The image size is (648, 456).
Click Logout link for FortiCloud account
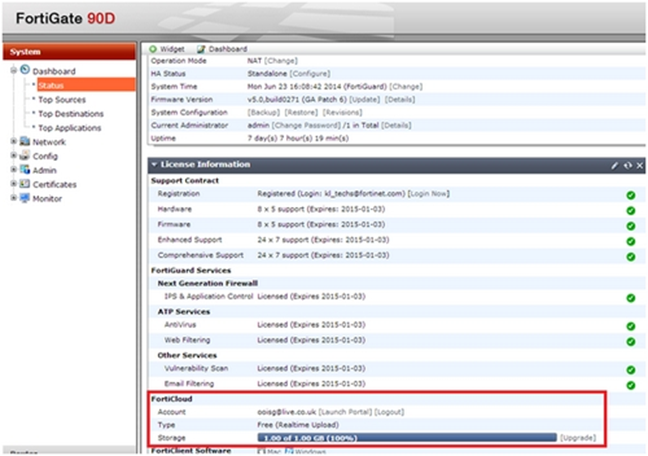(389, 412)
